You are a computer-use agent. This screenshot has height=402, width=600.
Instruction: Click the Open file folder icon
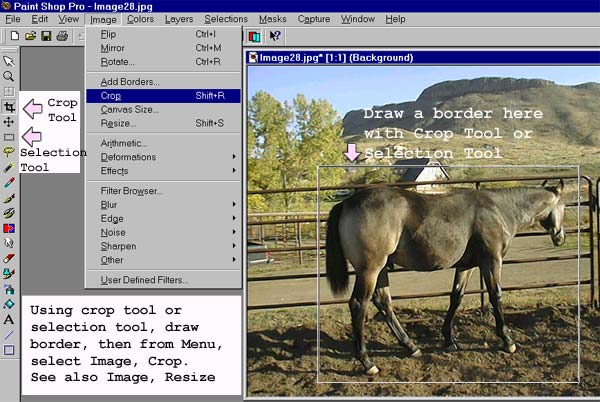pyautogui.click(x=30, y=37)
